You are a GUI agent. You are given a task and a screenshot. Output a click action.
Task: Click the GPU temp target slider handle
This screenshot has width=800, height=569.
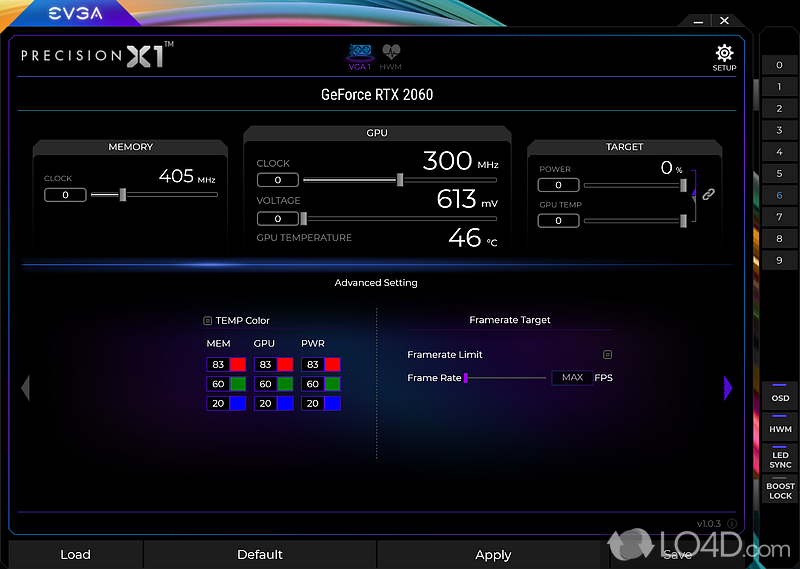[x=683, y=220]
